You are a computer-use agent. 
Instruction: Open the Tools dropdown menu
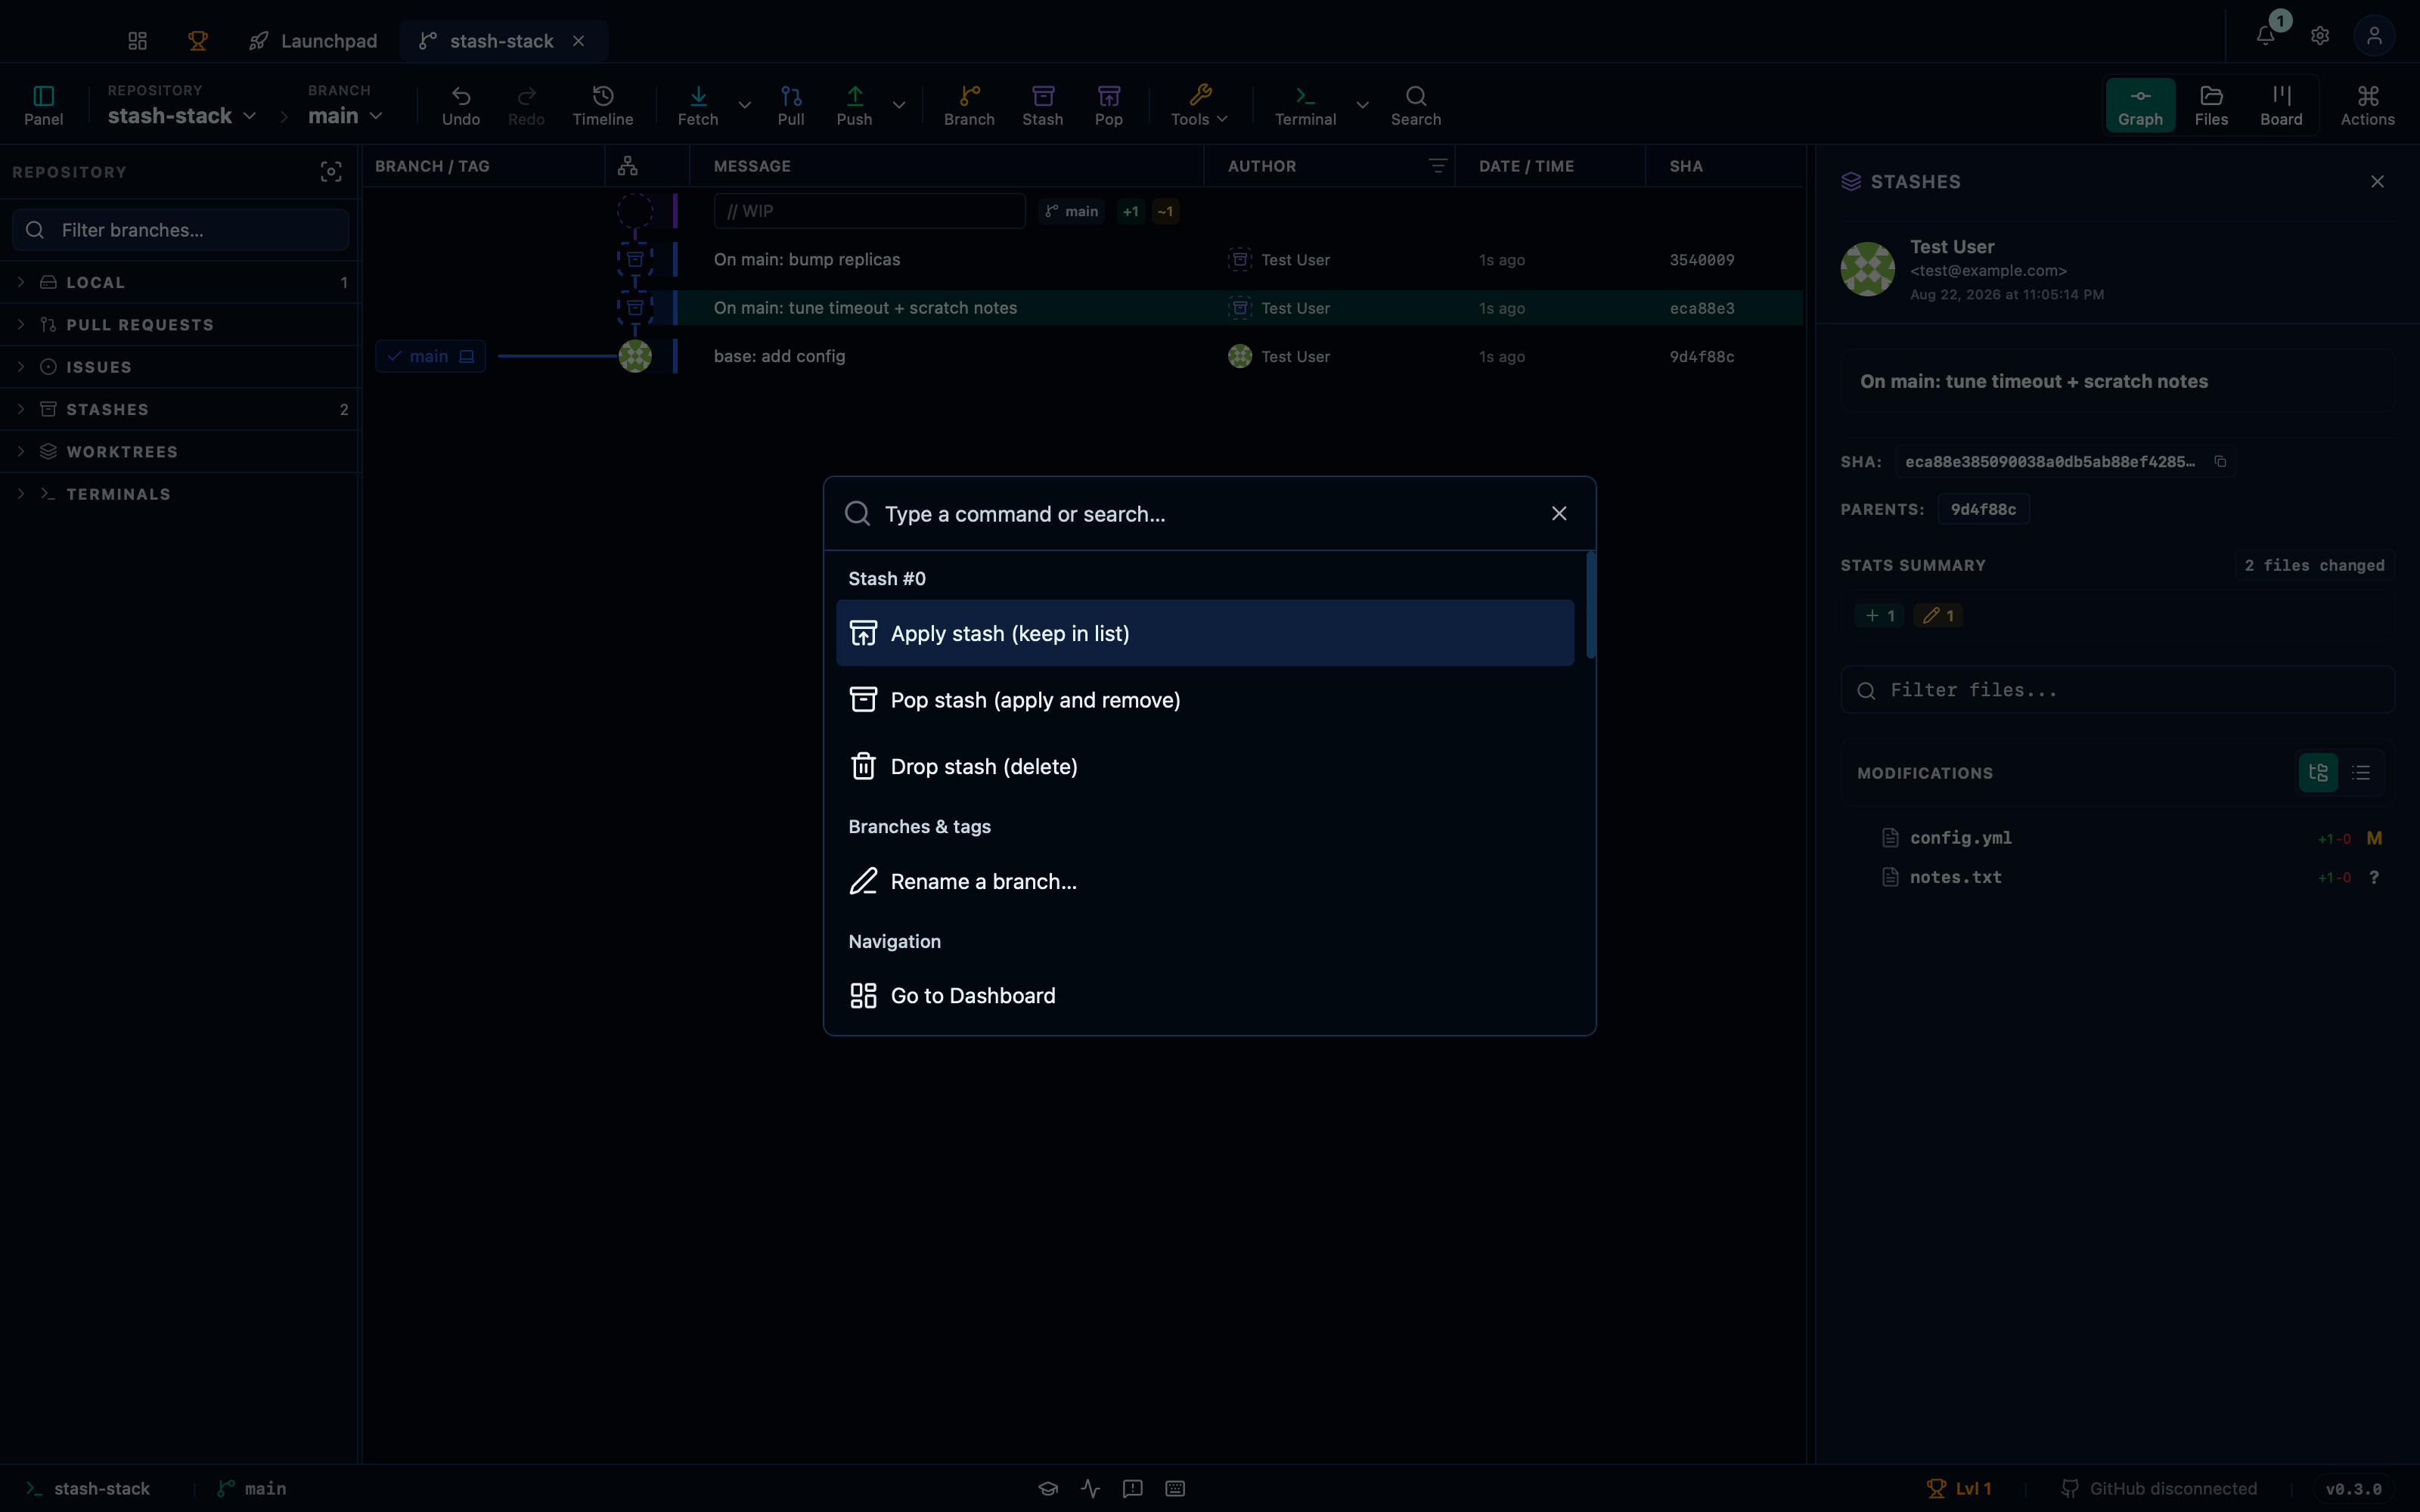[x=1199, y=105]
